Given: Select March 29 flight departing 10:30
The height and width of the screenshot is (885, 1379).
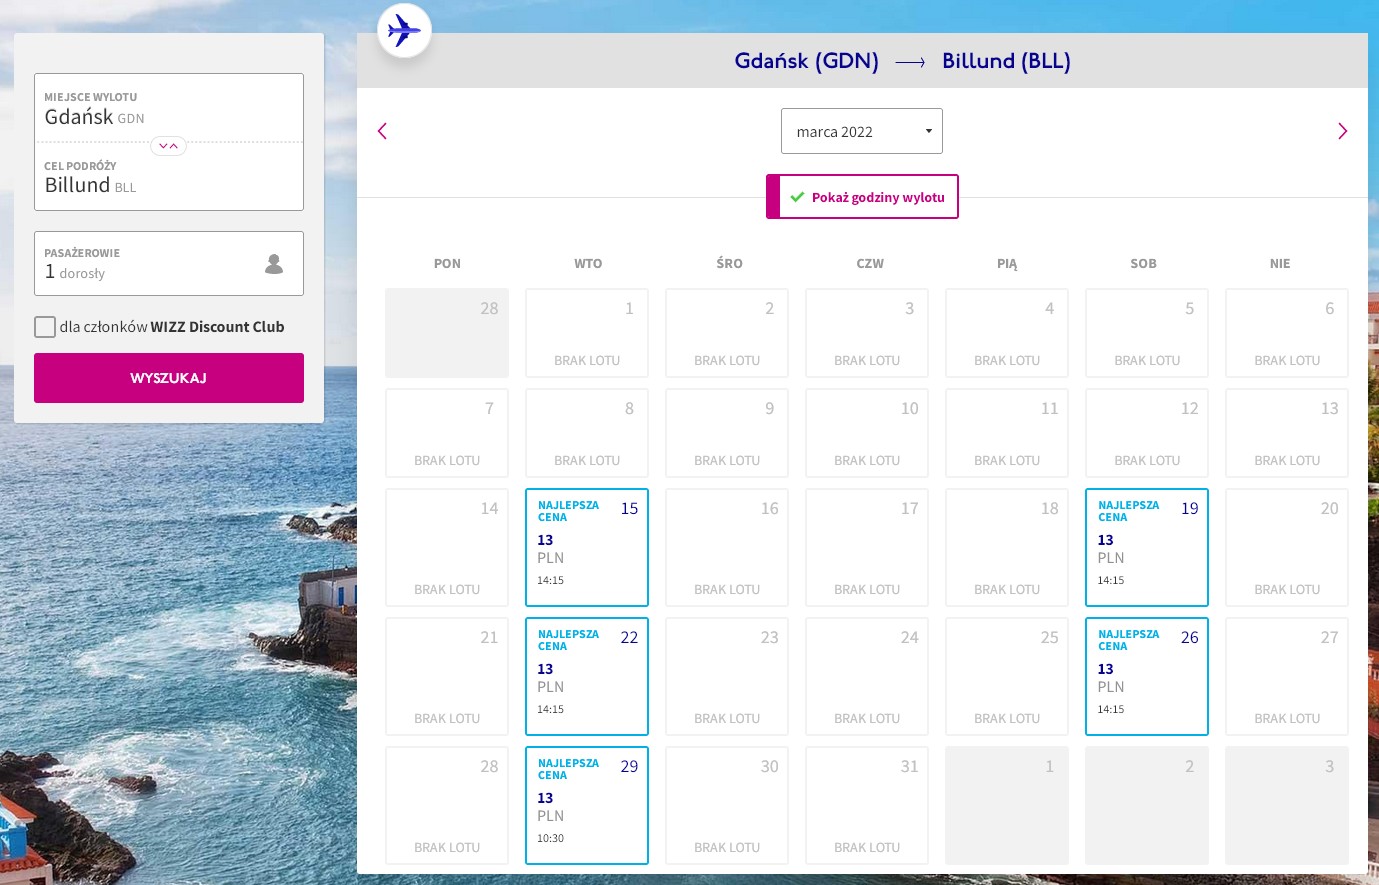Looking at the screenshot, I should pyautogui.click(x=587, y=805).
